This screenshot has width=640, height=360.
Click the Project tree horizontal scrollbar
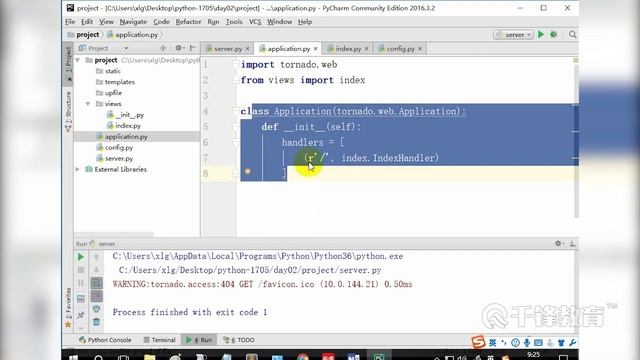tap(114, 235)
